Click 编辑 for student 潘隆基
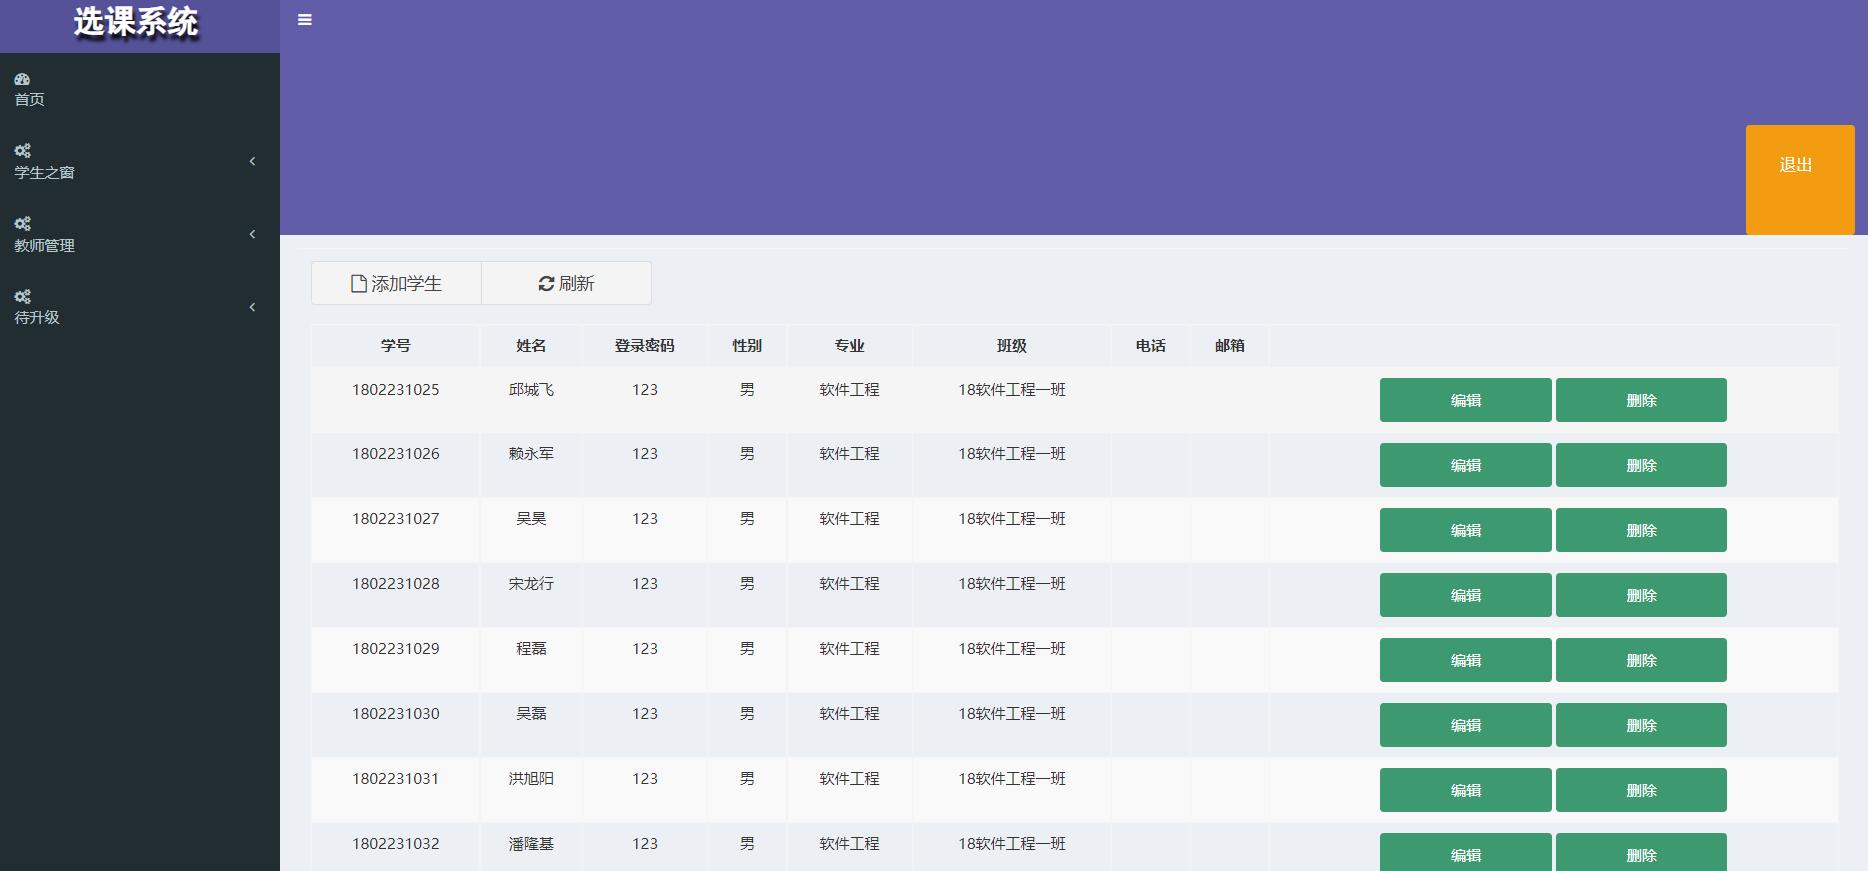Image resolution: width=1868 pixels, height=871 pixels. pos(1466,852)
